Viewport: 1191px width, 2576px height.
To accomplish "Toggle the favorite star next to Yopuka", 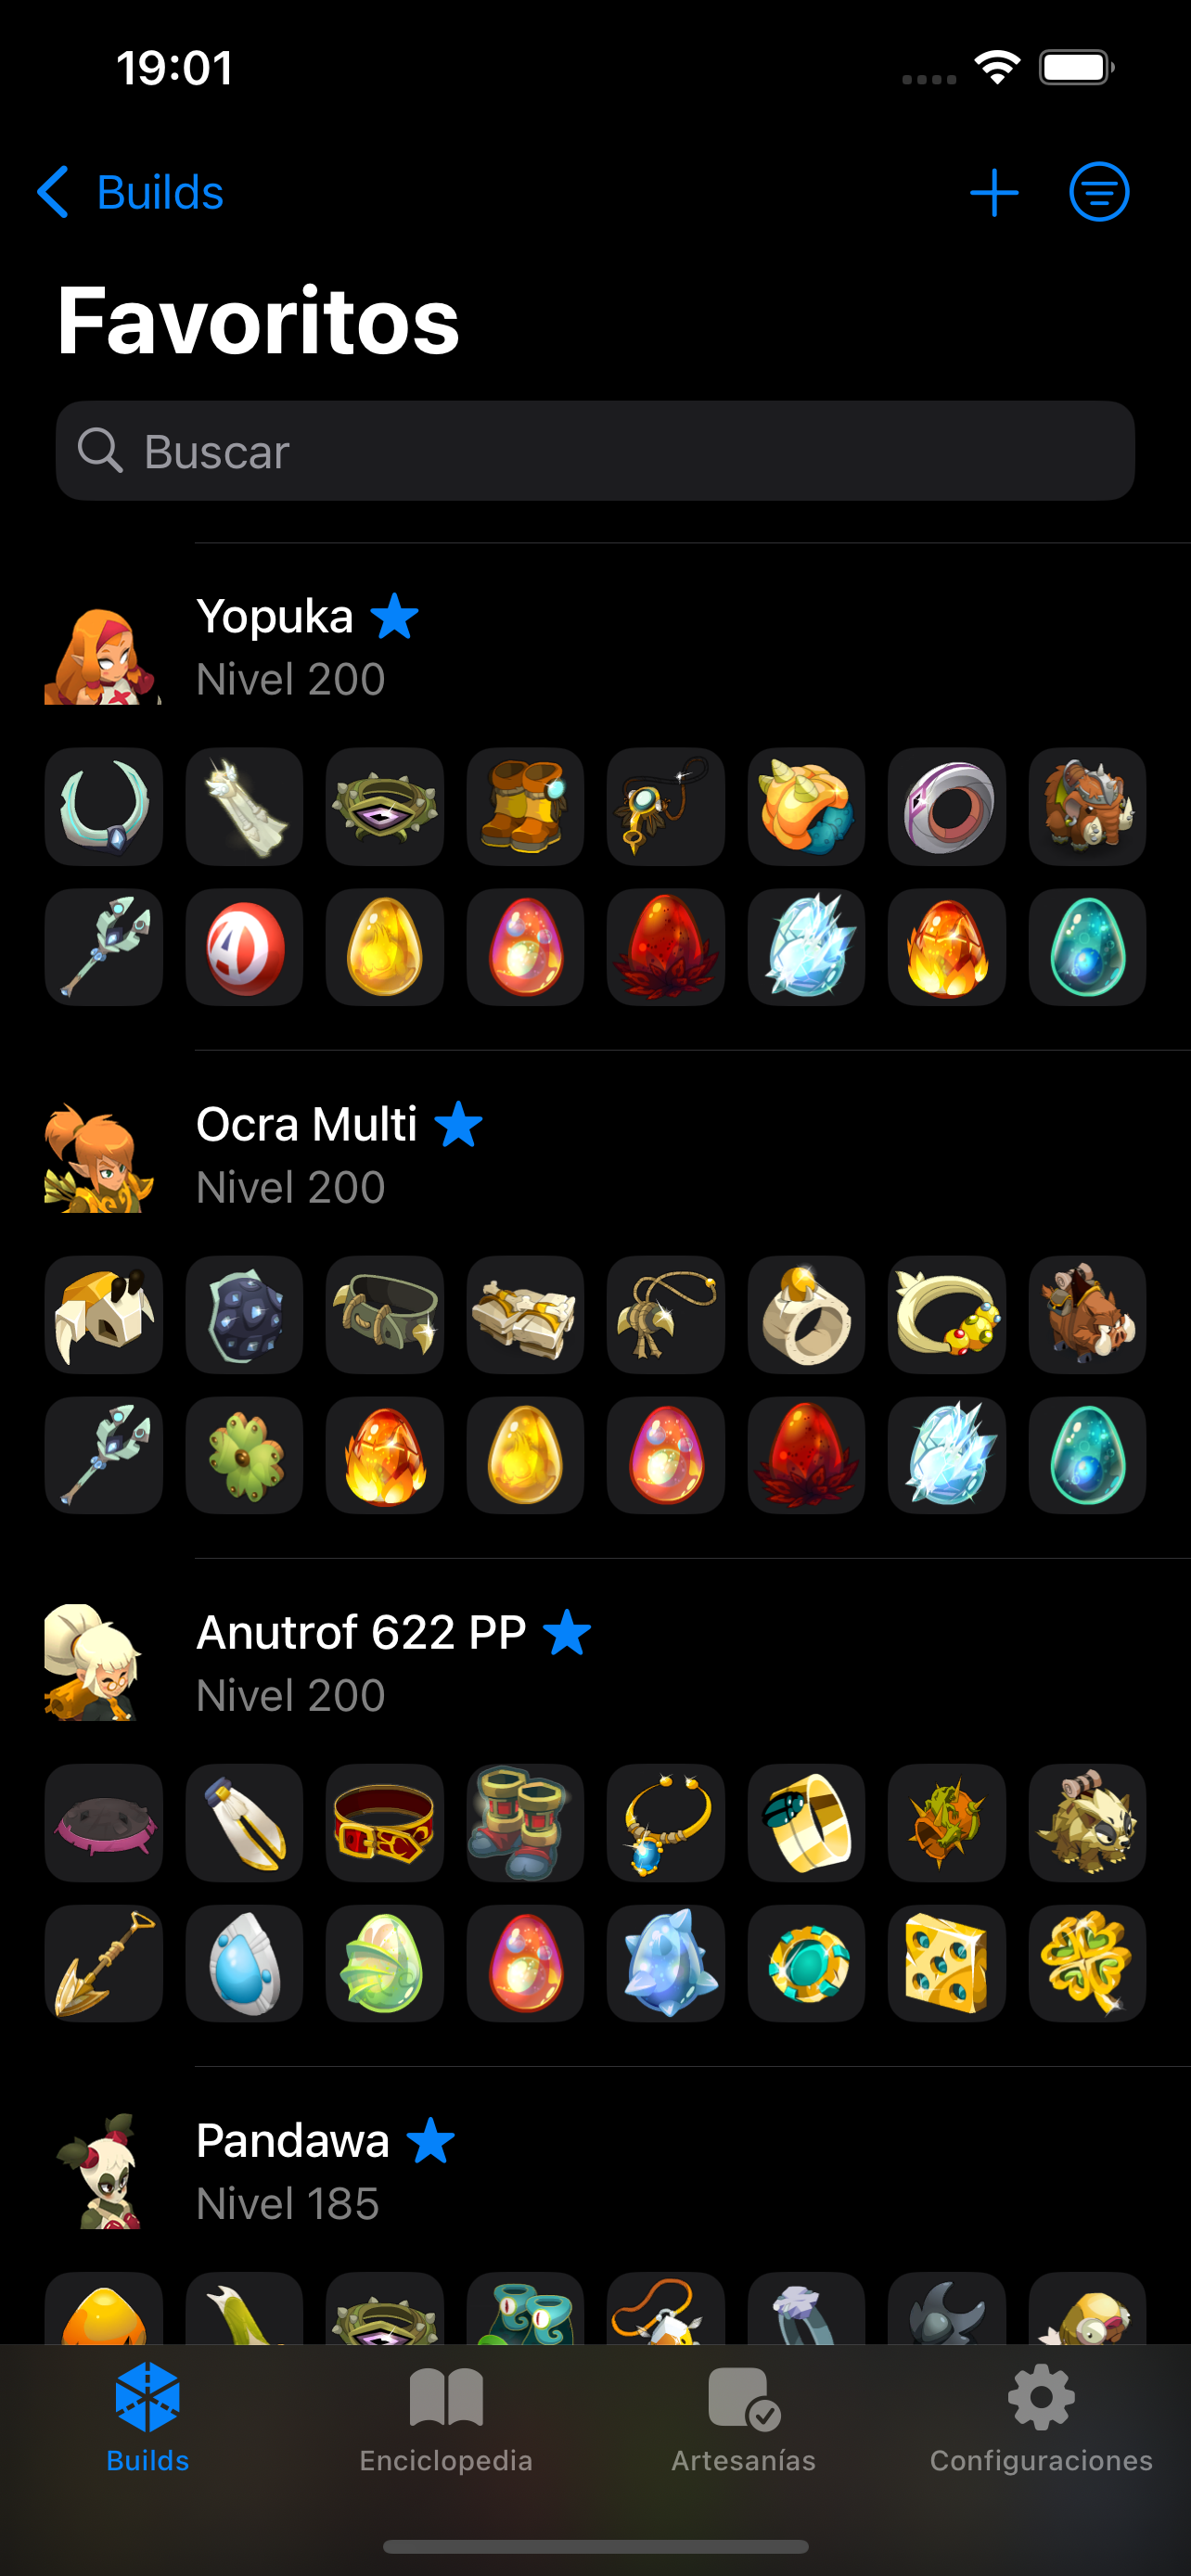I will pos(395,616).
